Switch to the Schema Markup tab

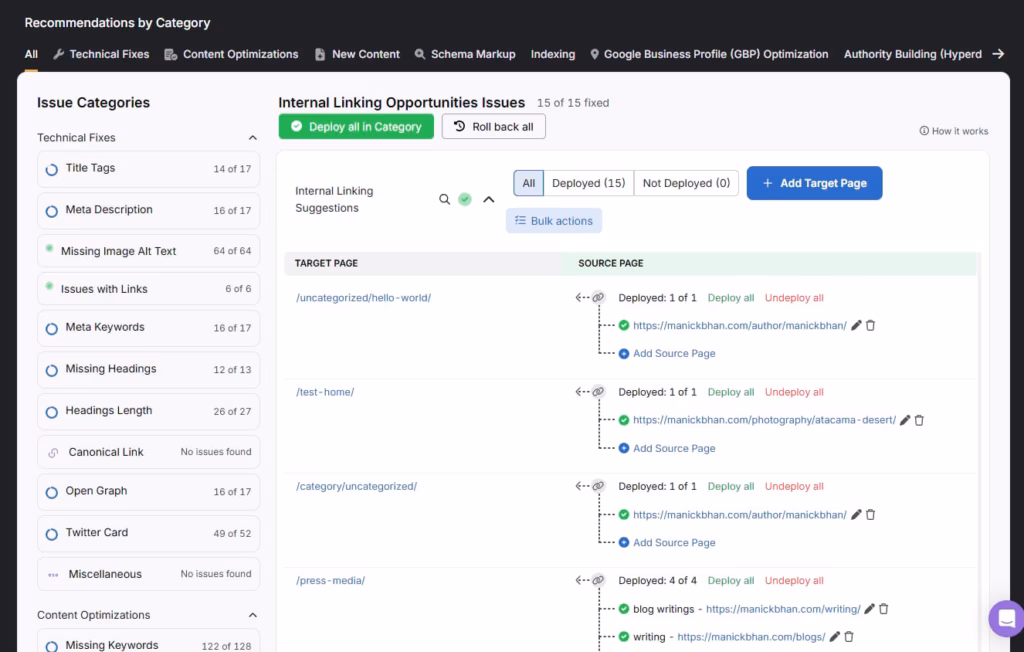(x=465, y=54)
